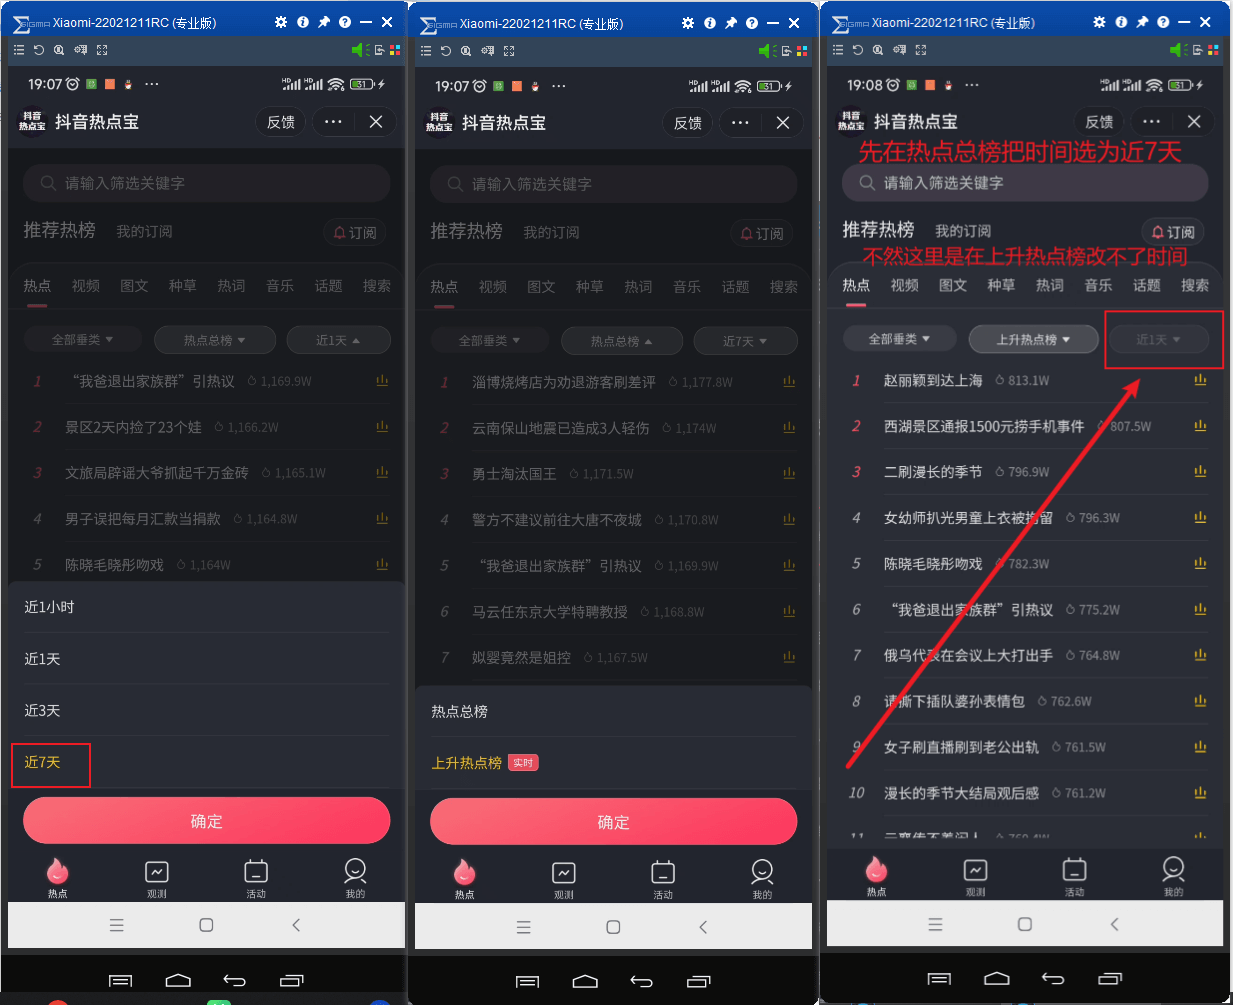The image size is (1233, 1005).
Task: Switch to 热词 tab in right window
Action: pos(1049,285)
